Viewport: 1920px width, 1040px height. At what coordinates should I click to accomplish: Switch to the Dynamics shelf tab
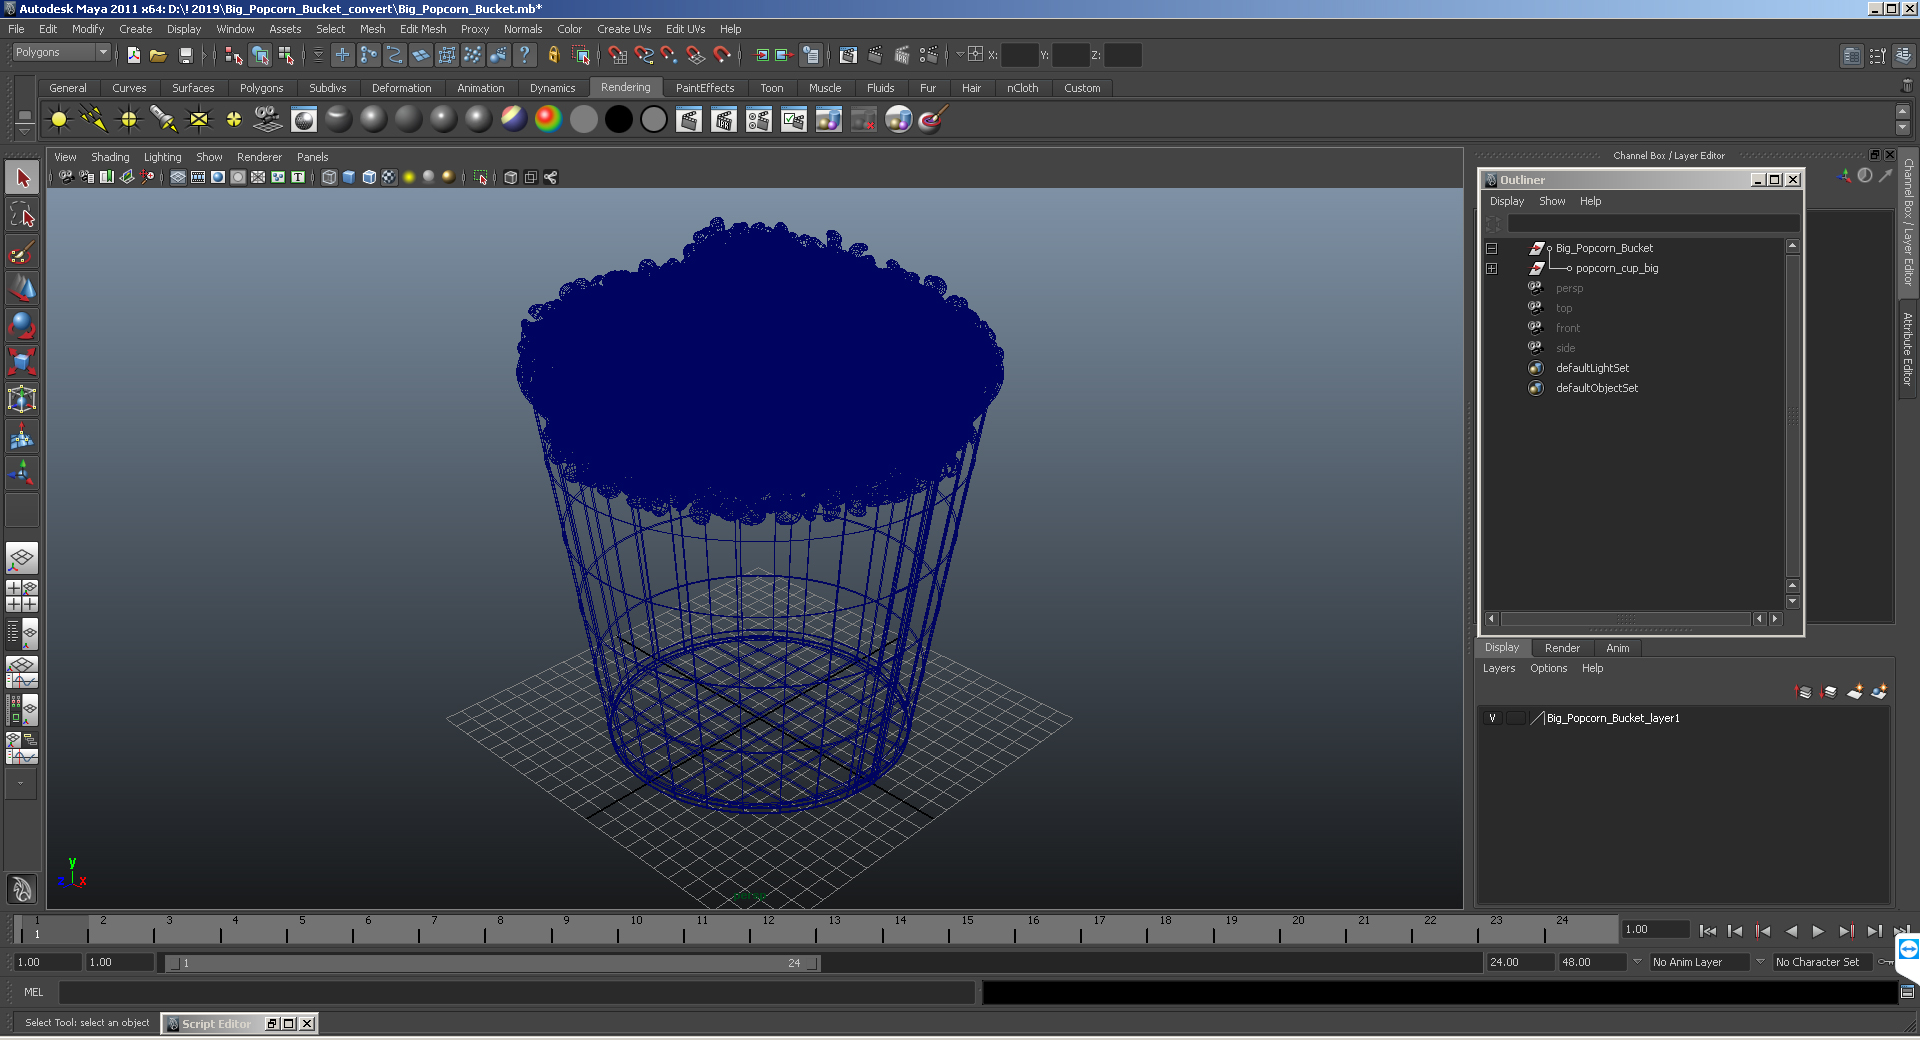point(552,88)
